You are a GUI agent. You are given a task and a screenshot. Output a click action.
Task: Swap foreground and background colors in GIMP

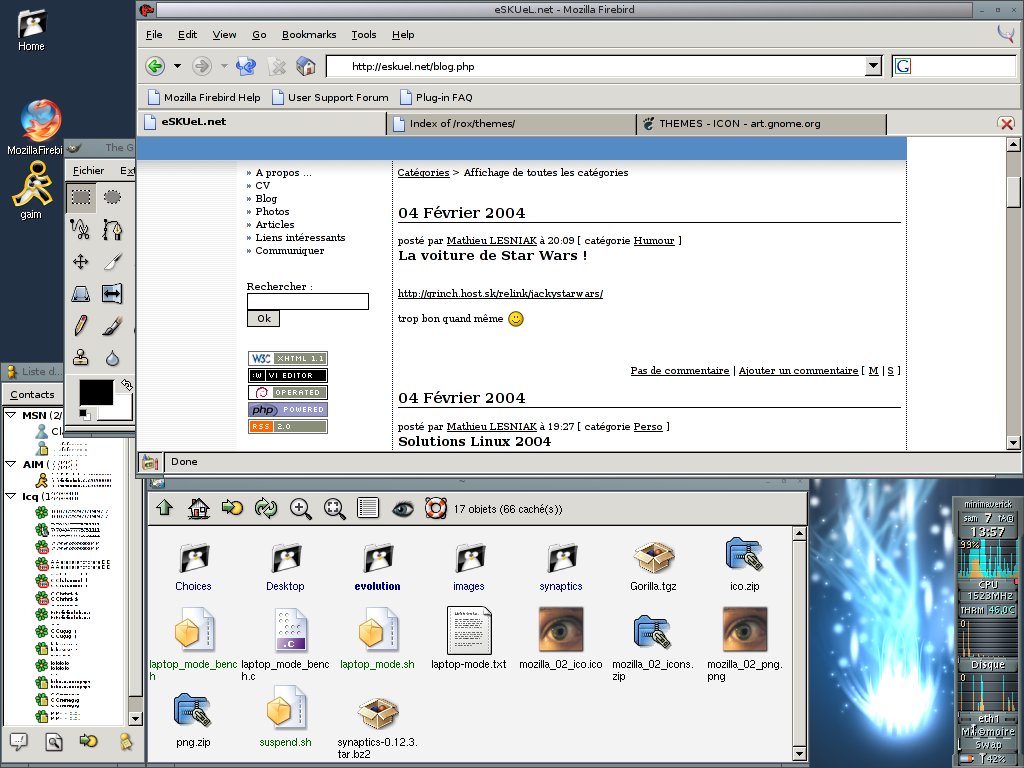(127, 385)
